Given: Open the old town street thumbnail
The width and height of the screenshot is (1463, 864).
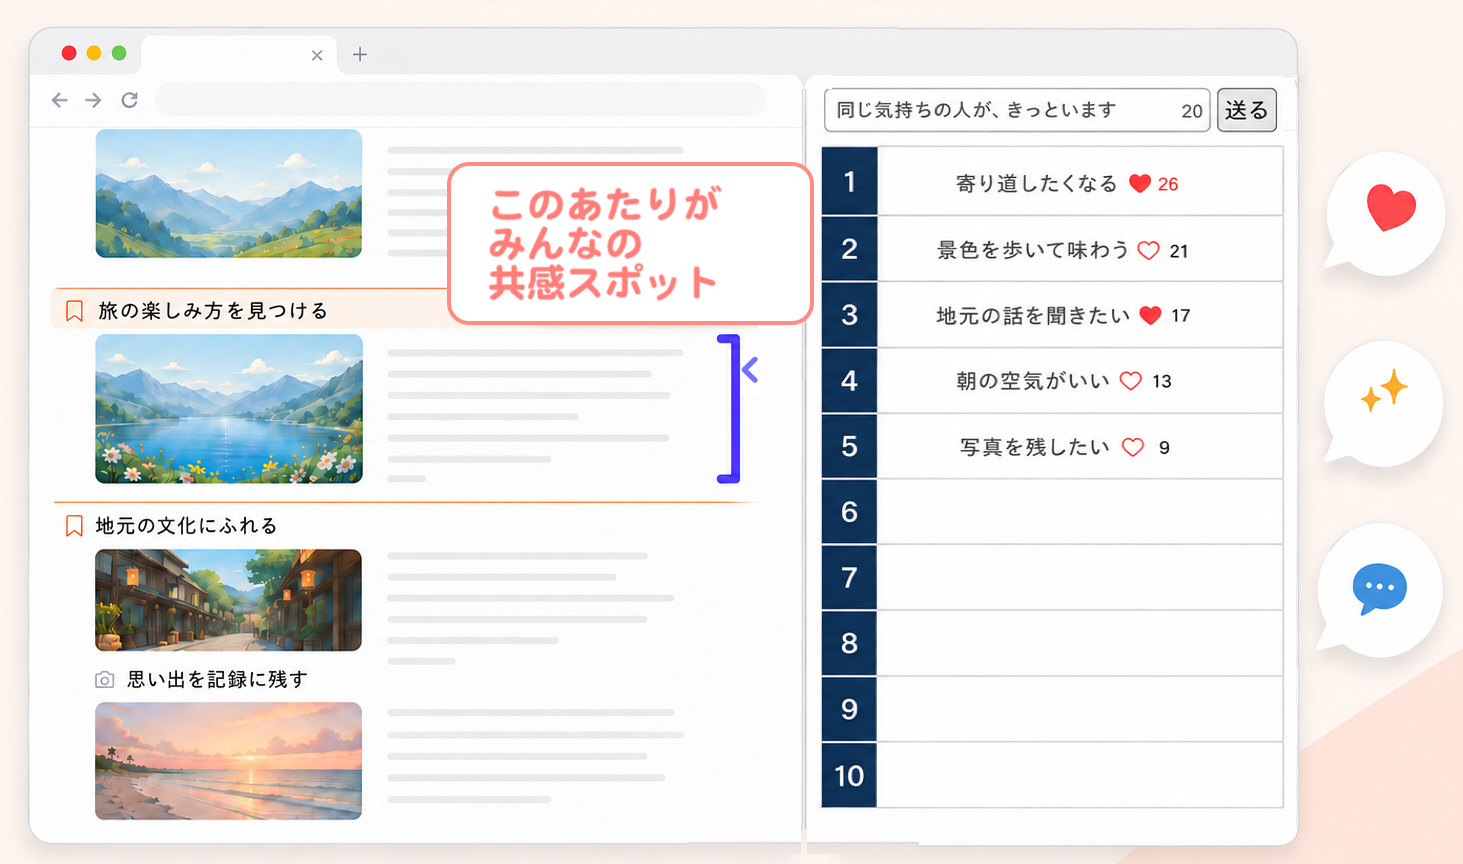Looking at the screenshot, I should pyautogui.click(x=228, y=600).
